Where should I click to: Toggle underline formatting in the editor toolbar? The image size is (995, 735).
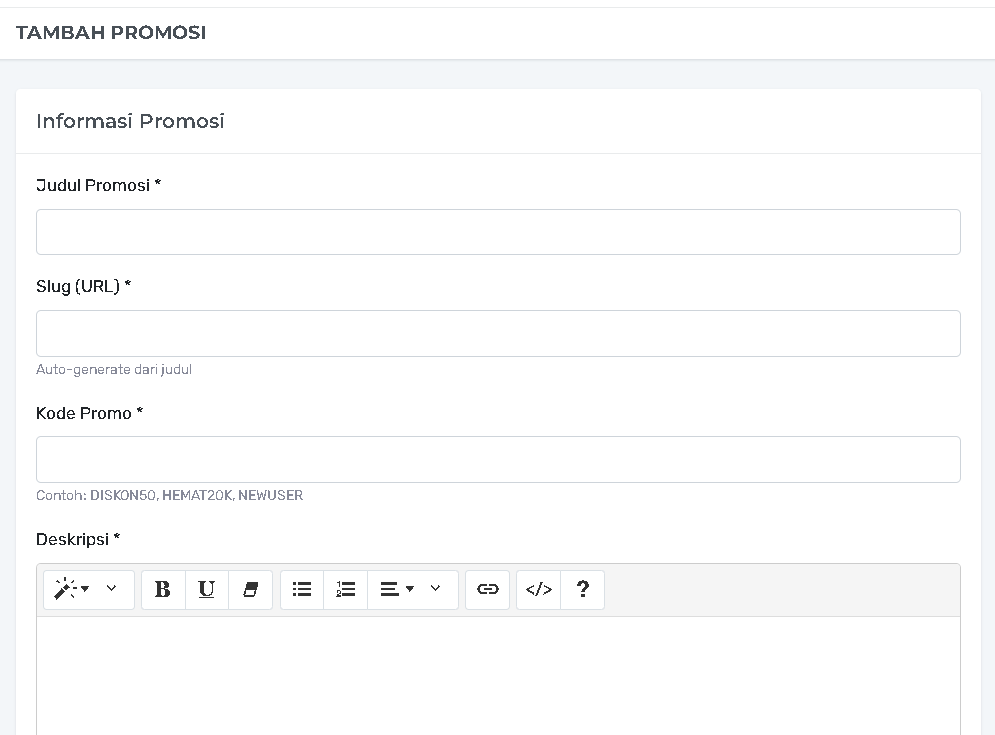tap(206, 590)
